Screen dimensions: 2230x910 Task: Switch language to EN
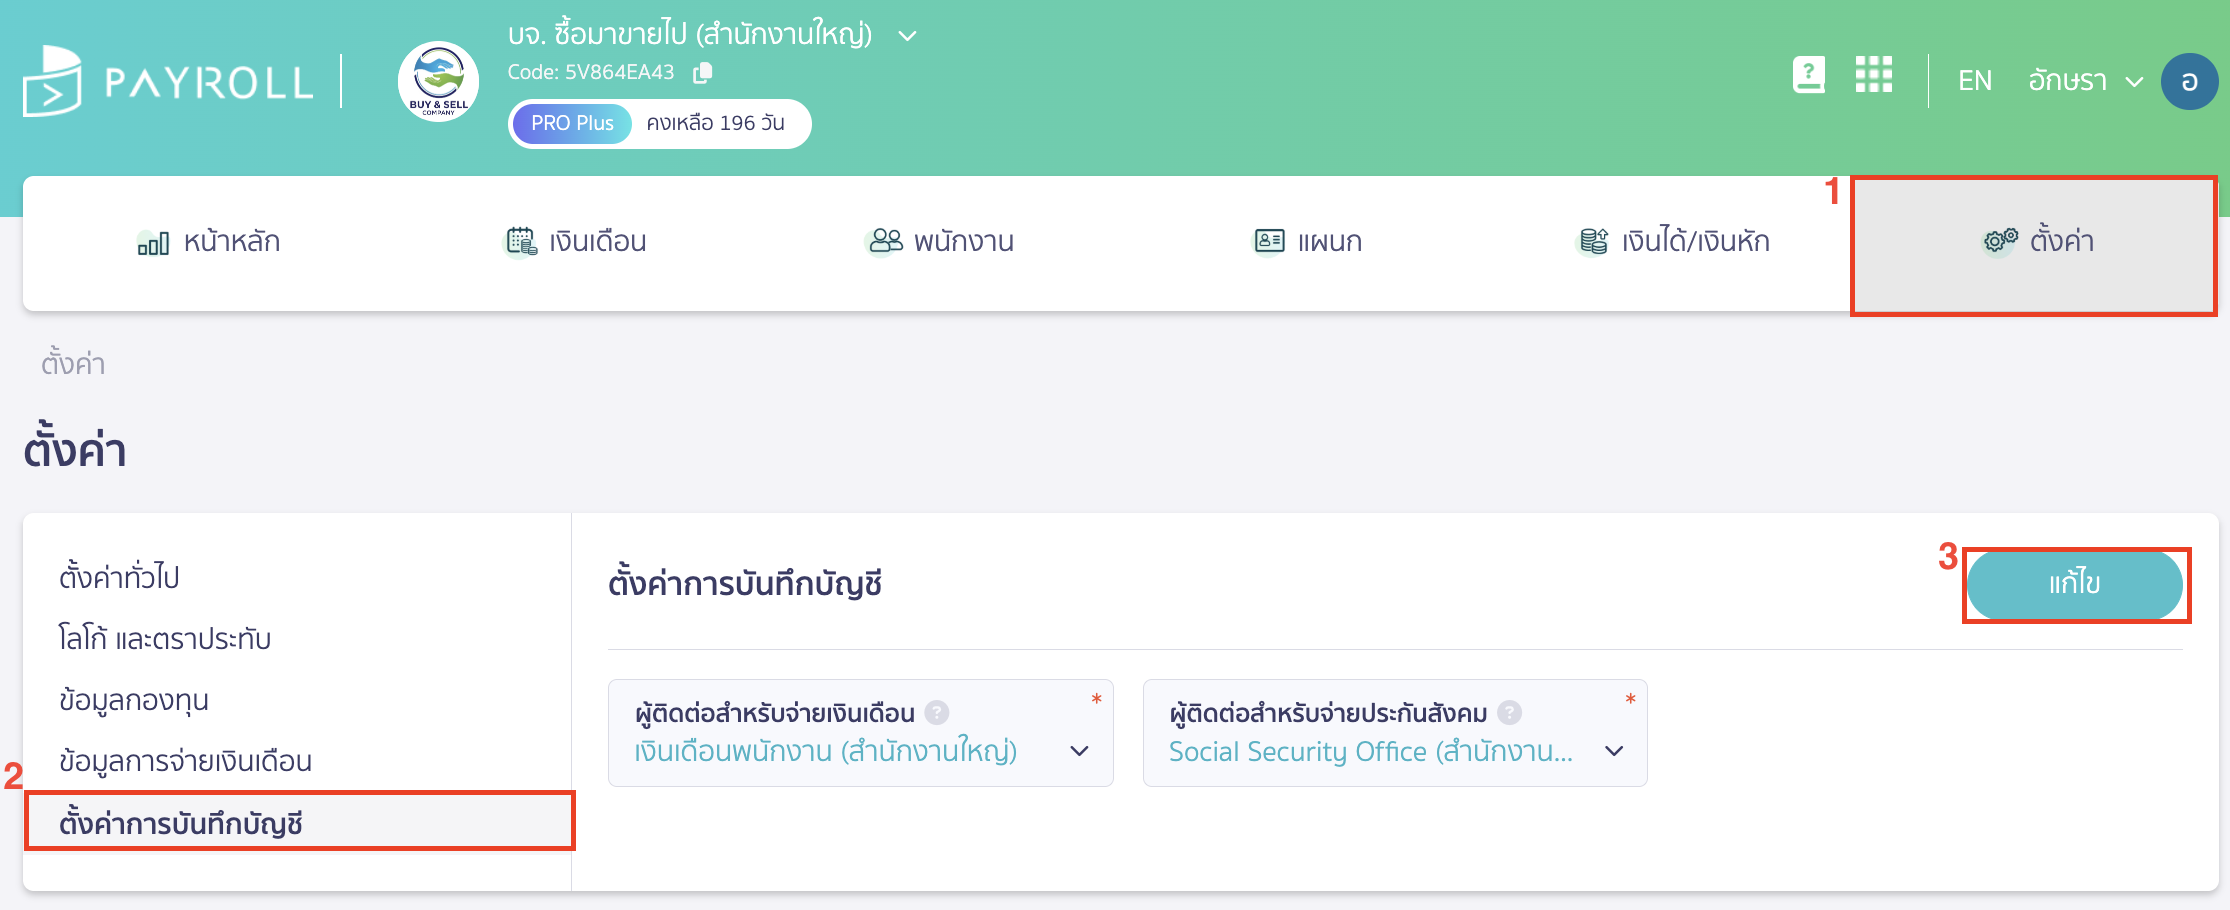tap(1974, 80)
